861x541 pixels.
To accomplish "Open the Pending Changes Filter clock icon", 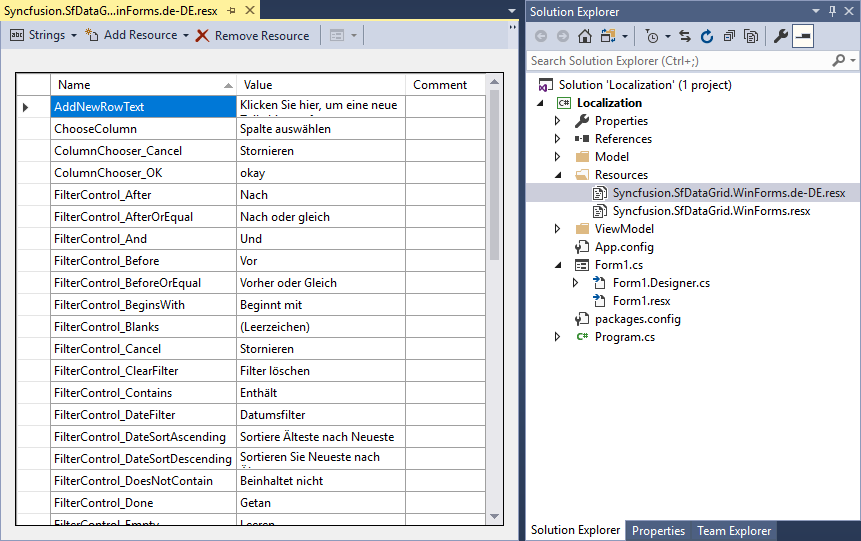I will click(652, 36).
